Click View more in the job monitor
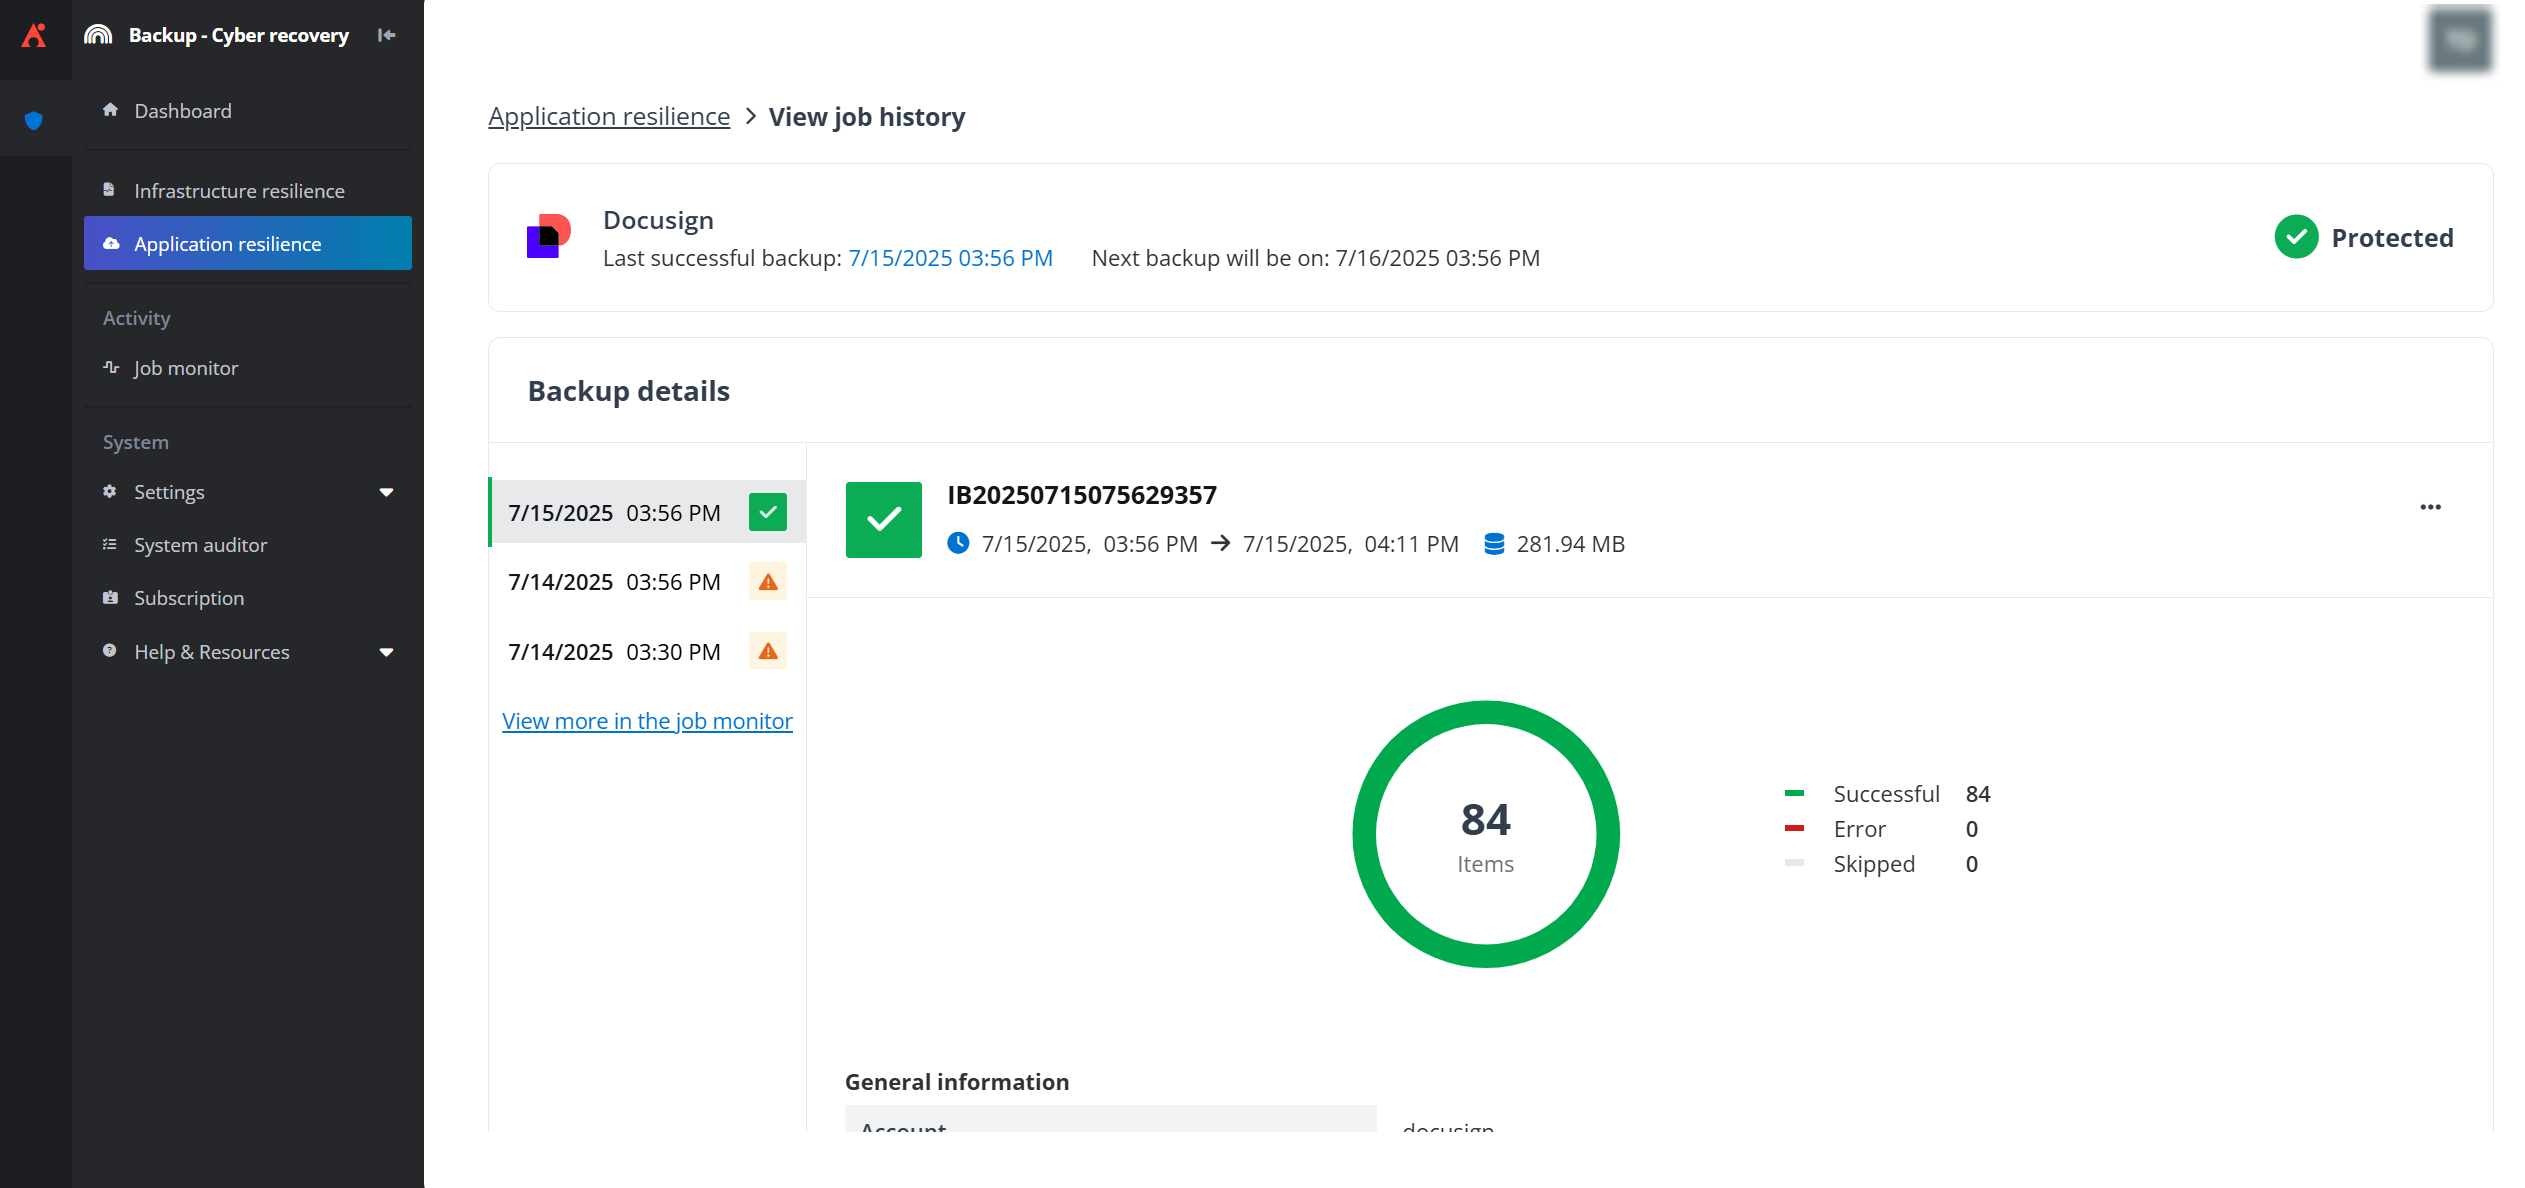2525x1188 pixels. (x=647, y=720)
